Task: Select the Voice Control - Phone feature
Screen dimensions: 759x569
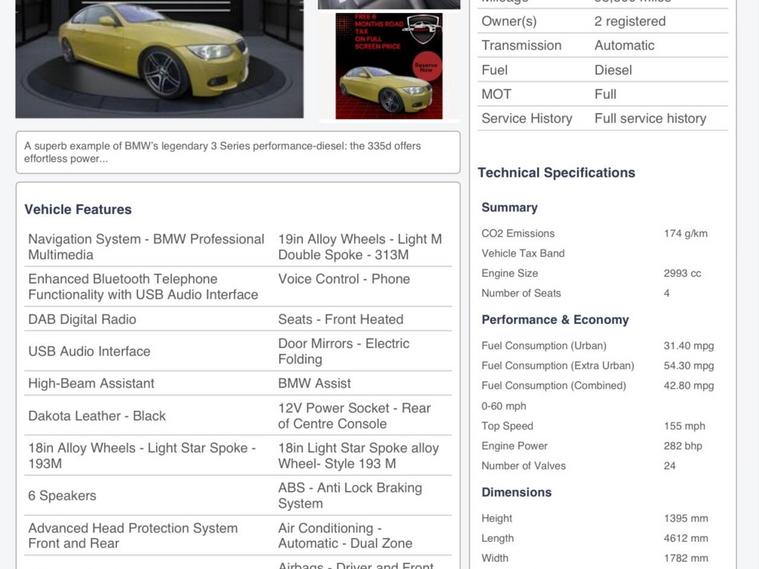Action: tap(344, 279)
